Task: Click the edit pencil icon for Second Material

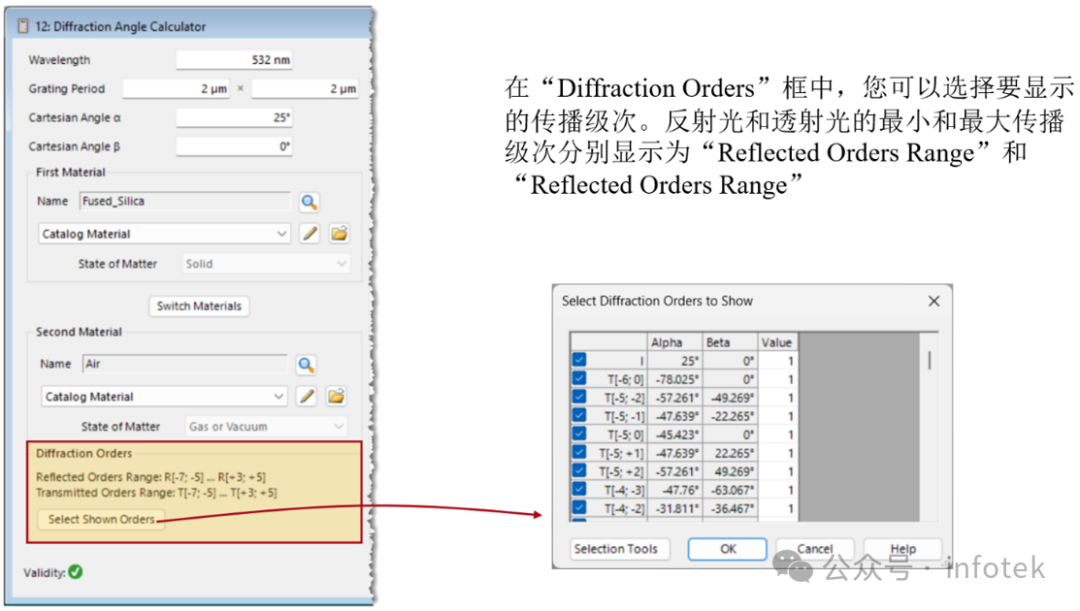Action: 310,395
